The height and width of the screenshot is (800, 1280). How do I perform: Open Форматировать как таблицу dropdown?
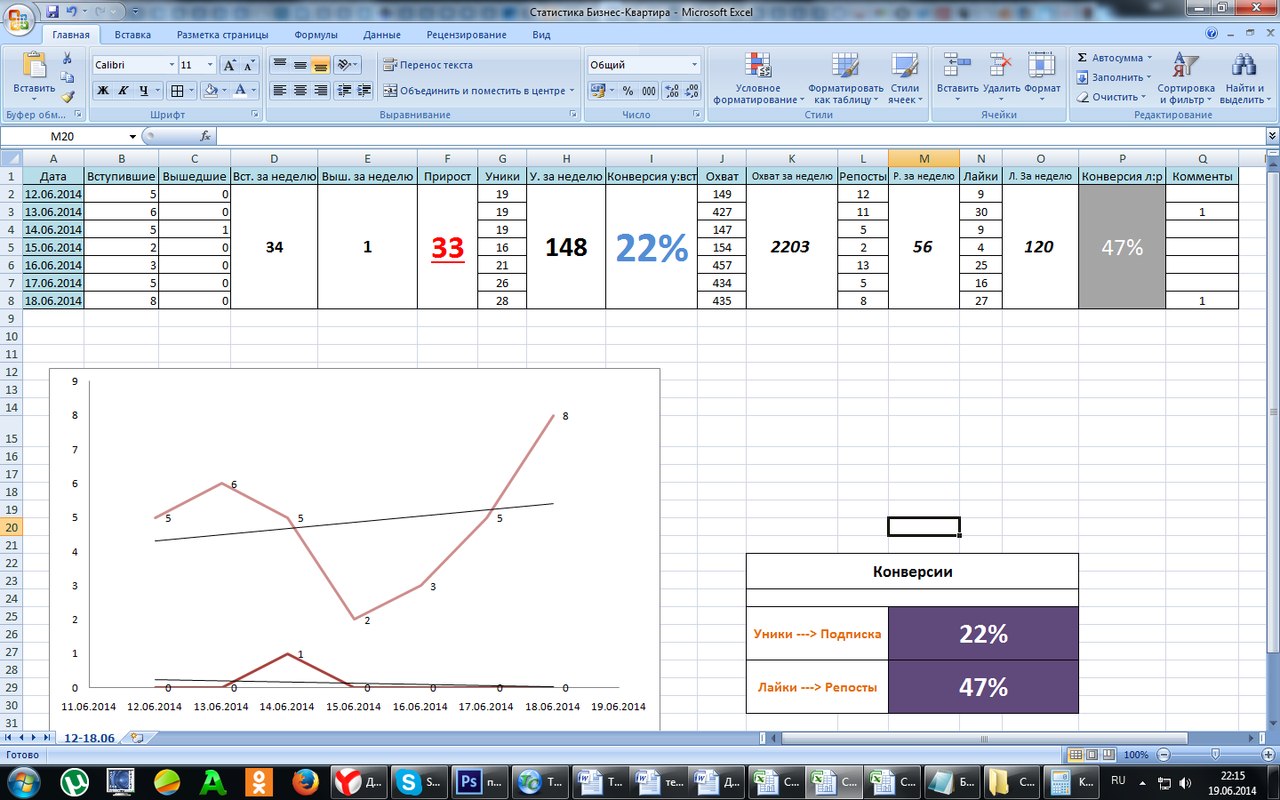845,78
